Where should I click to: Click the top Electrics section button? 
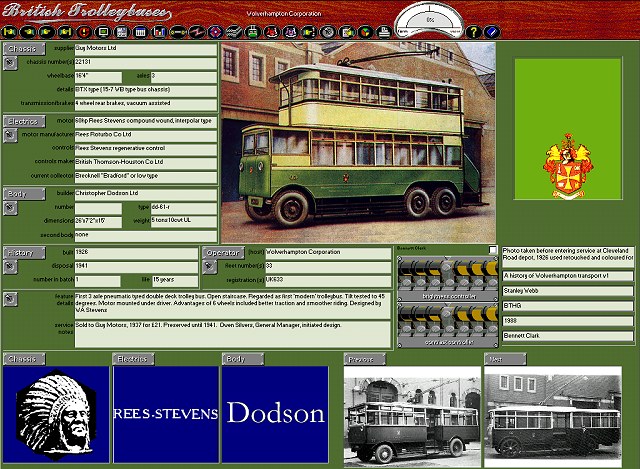[x=24, y=121]
